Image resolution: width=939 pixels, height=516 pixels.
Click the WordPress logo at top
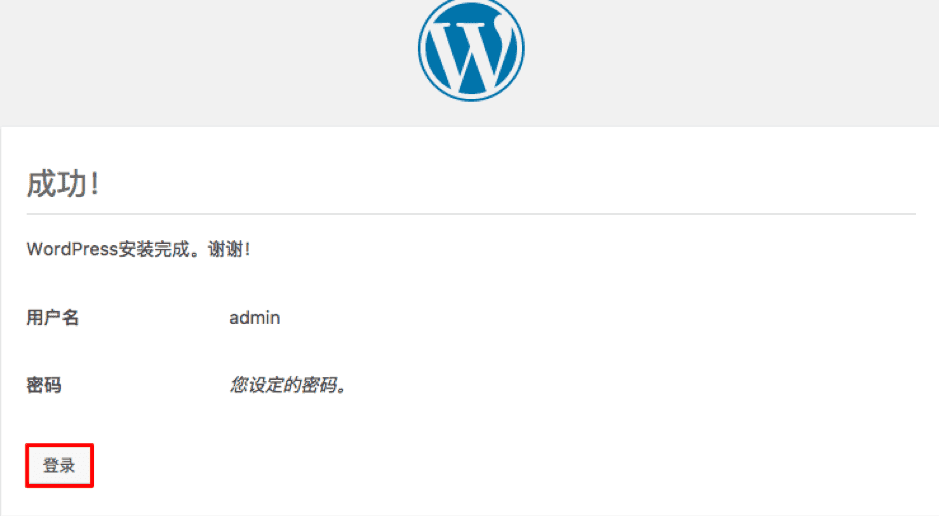point(471,49)
